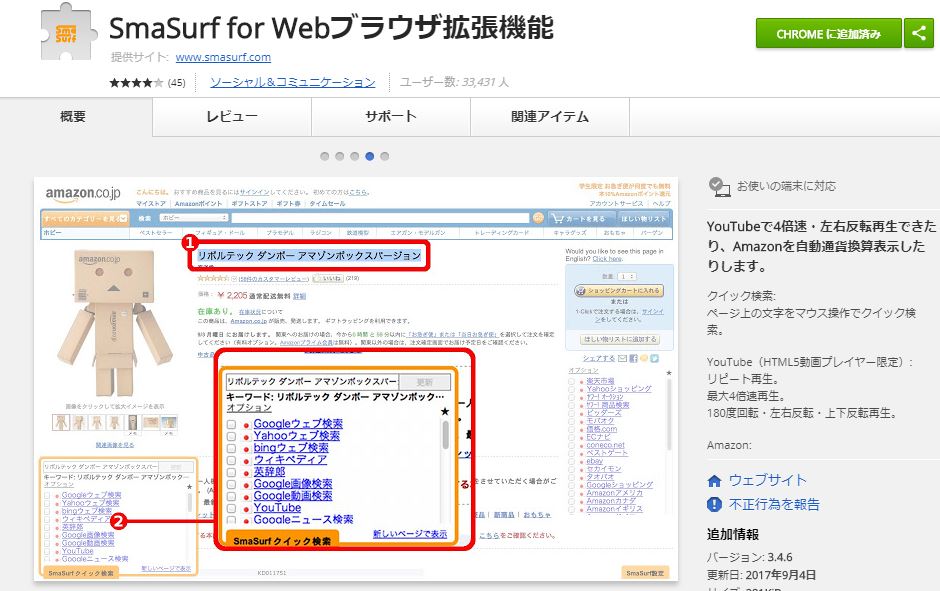Click the SmaSurf for Webブラウザ拡張機能 title
This screenshot has width=940, height=591.
pos(332,28)
